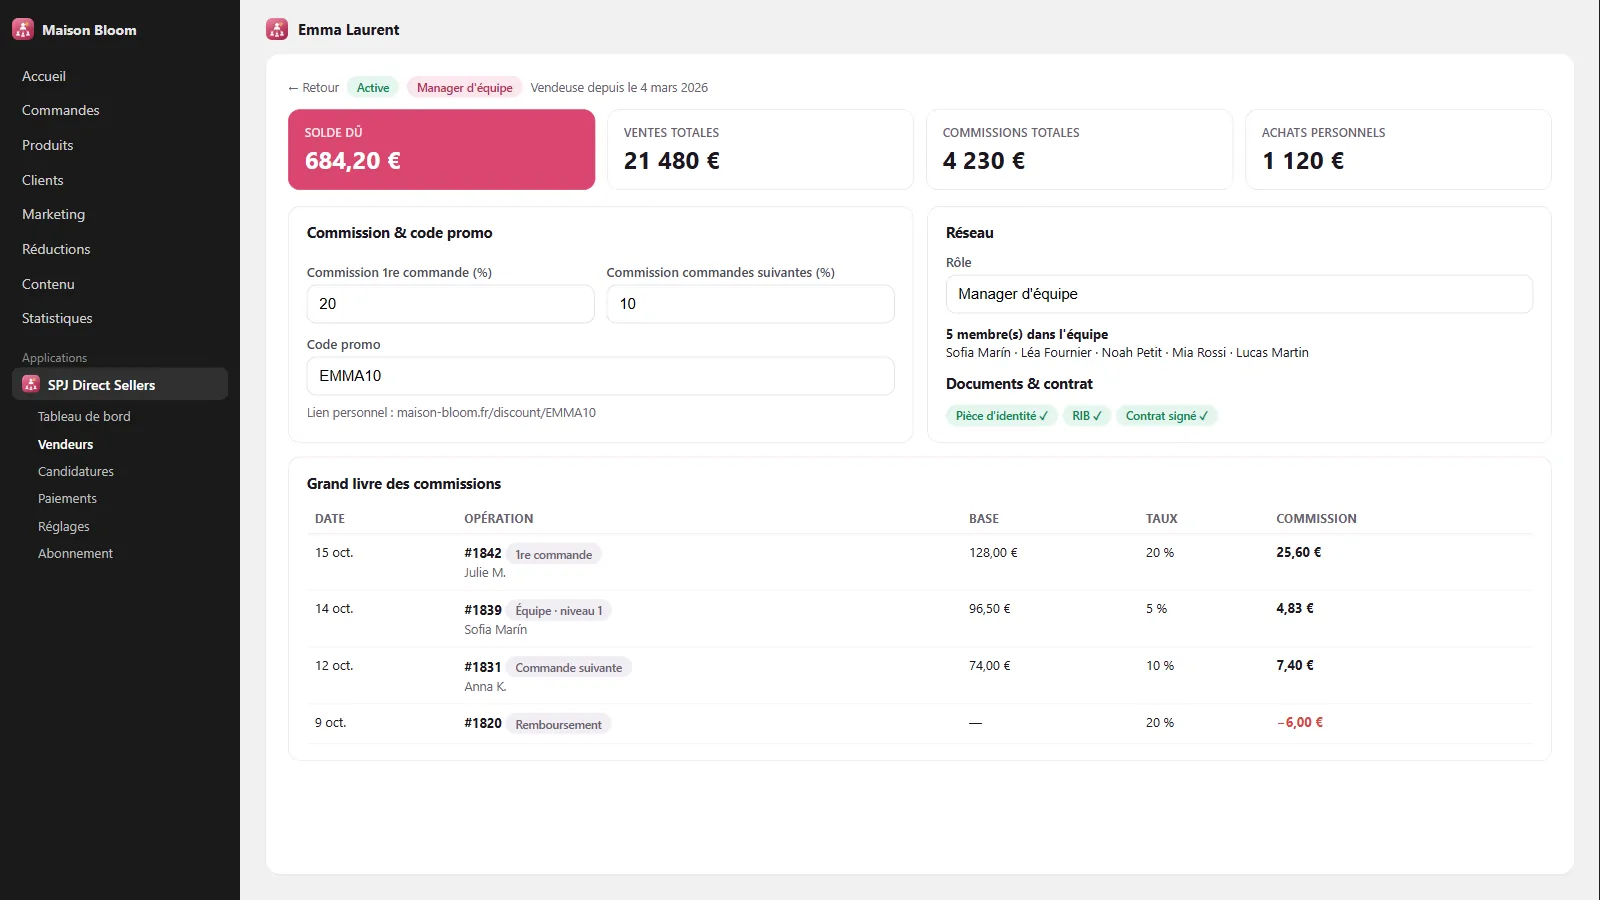Viewport: 1600px width, 900px height.
Task: Click the Pièce d'identité badge
Action: pos(1002,416)
